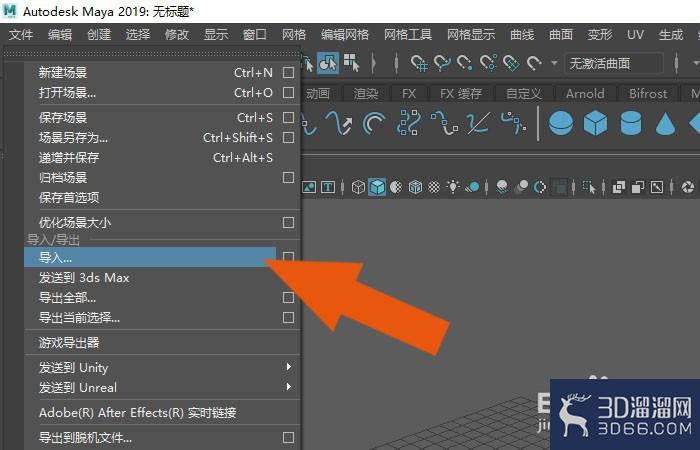Click the add points curve shelf icon
This screenshot has height=450, width=700.
[513, 123]
